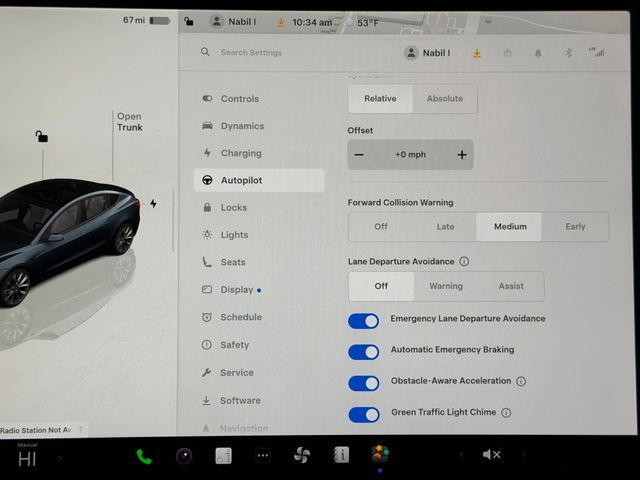The image size is (640, 480).
Task: Tap Open Trunk label
Action: tap(129, 122)
